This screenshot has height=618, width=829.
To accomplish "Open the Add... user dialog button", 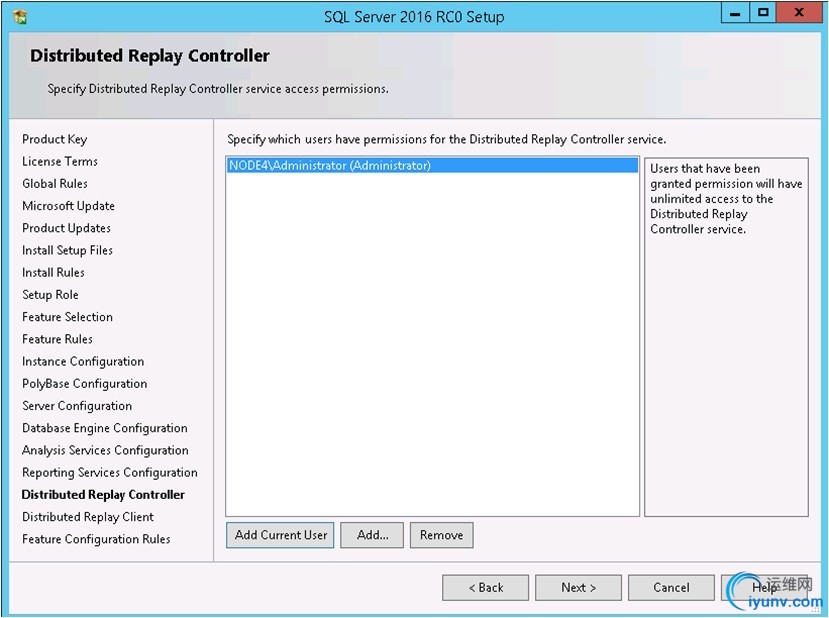I will tap(372, 535).
